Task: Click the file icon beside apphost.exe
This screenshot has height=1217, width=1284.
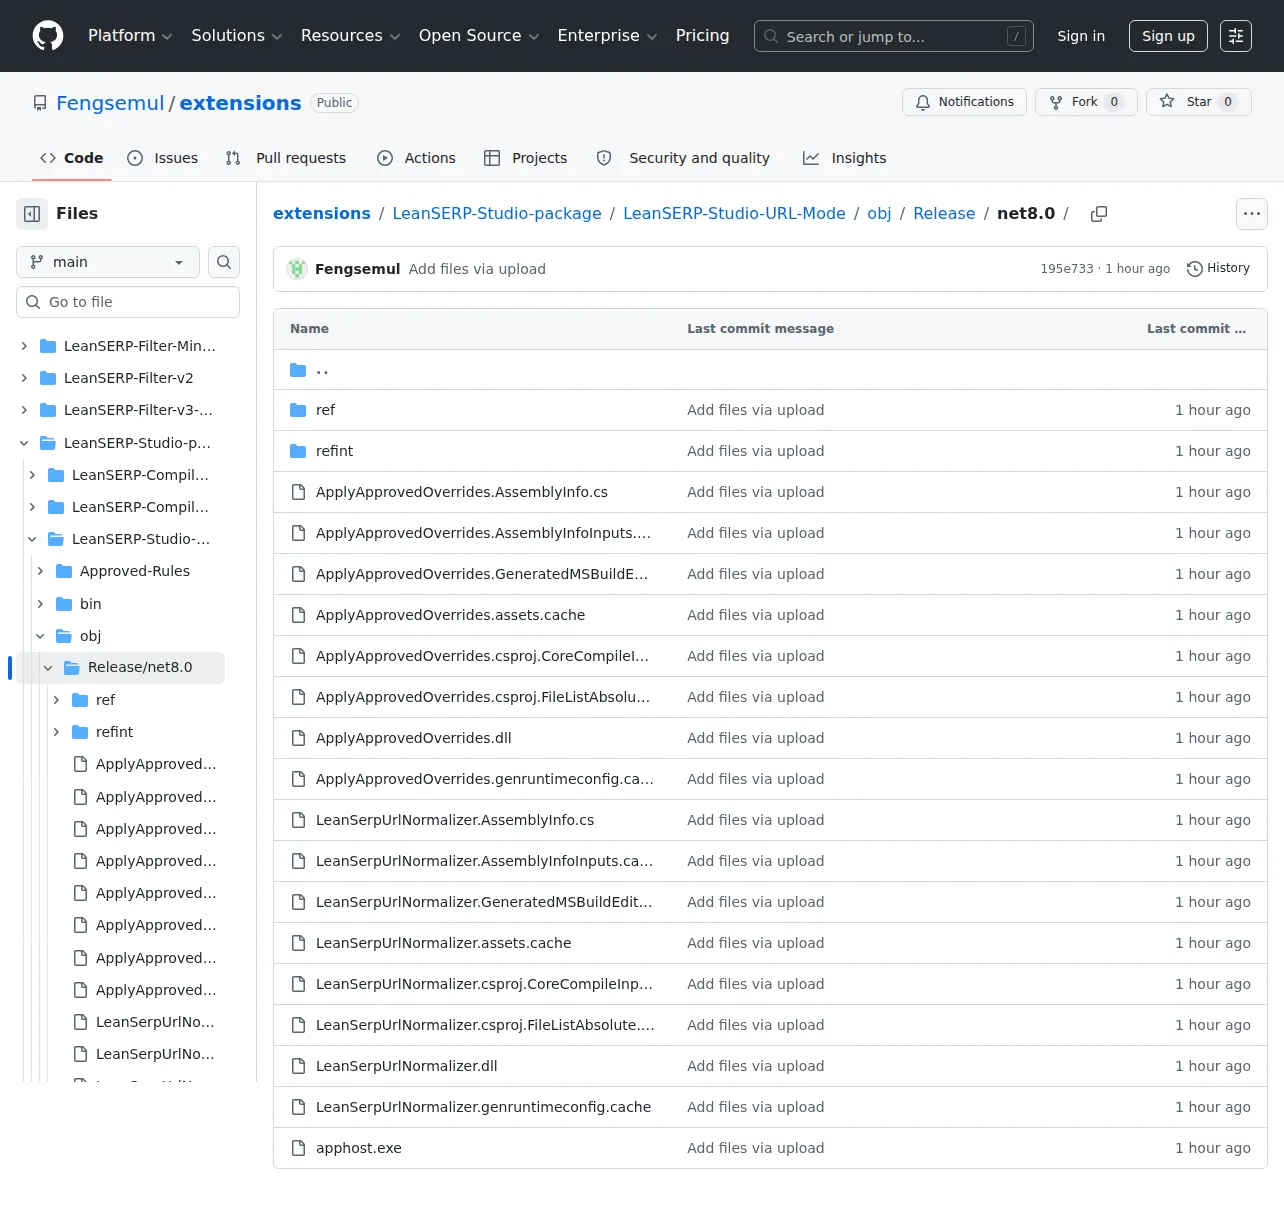Action: pos(298,1148)
